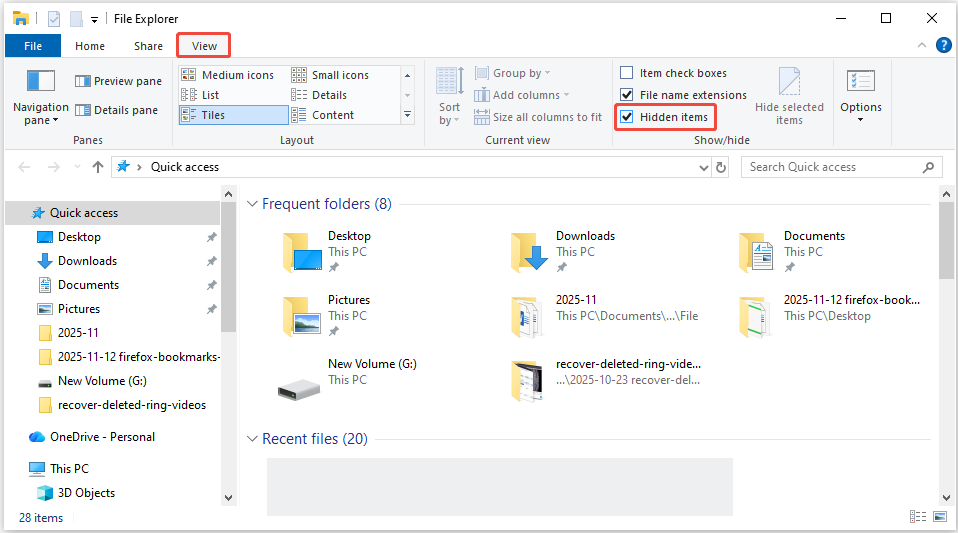Click navigation pane scroll up arrow
This screenshot has height=533, width=958.
(229, 194)
